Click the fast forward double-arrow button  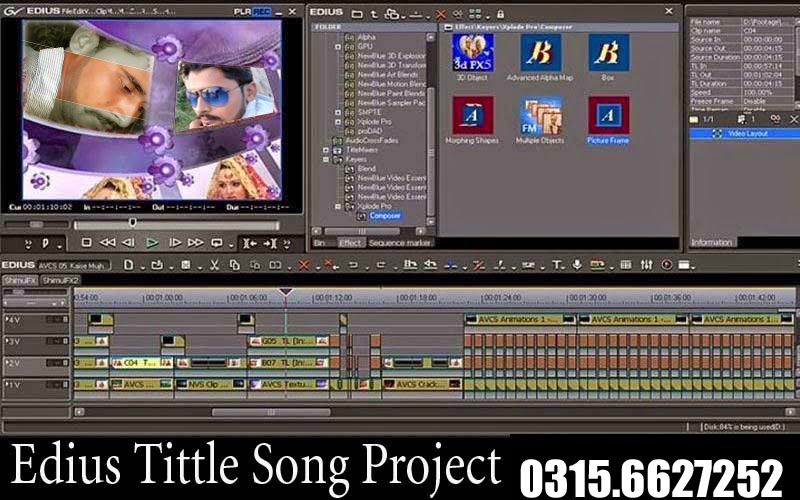coord(195,243)
